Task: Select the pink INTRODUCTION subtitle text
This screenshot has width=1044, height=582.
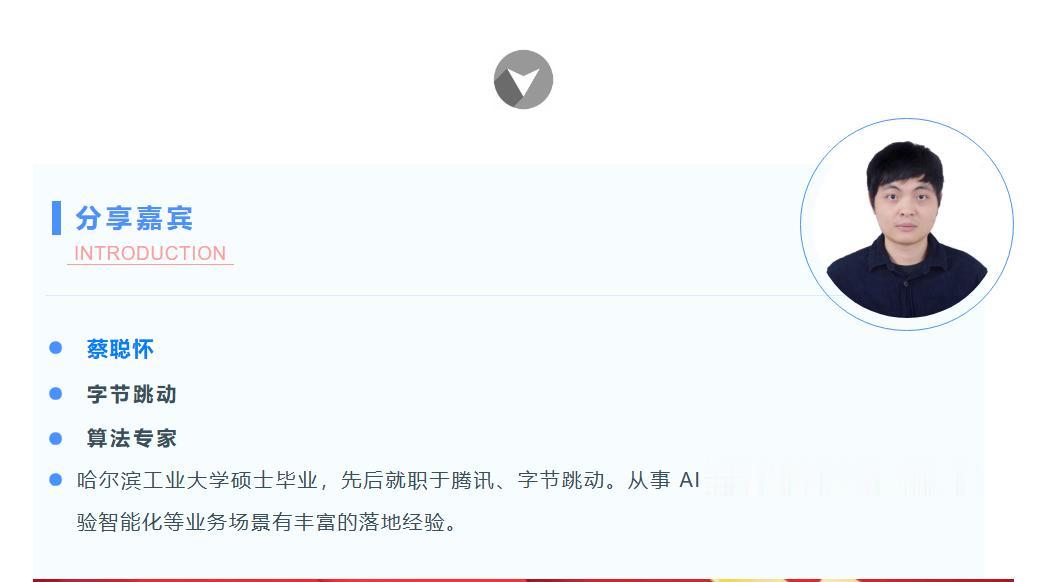Action: [150, 253]
